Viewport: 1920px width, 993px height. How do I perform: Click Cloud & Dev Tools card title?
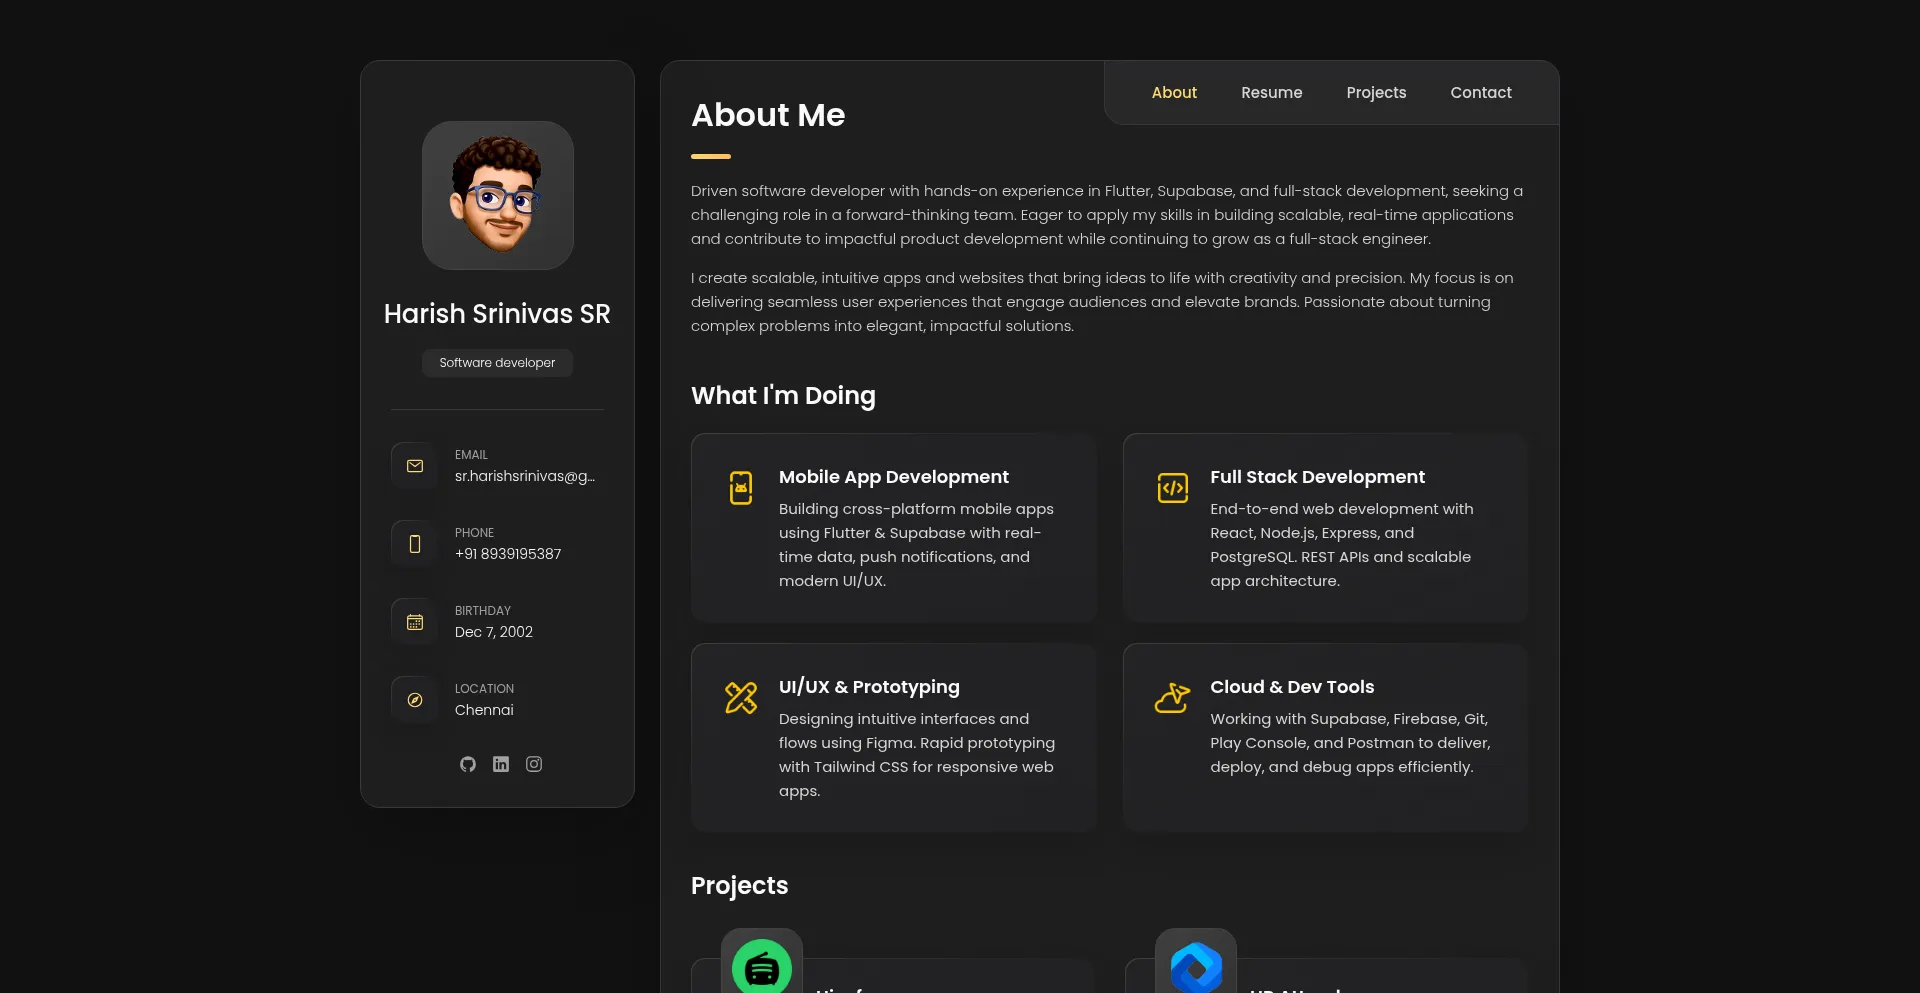tap(1292, 687)
